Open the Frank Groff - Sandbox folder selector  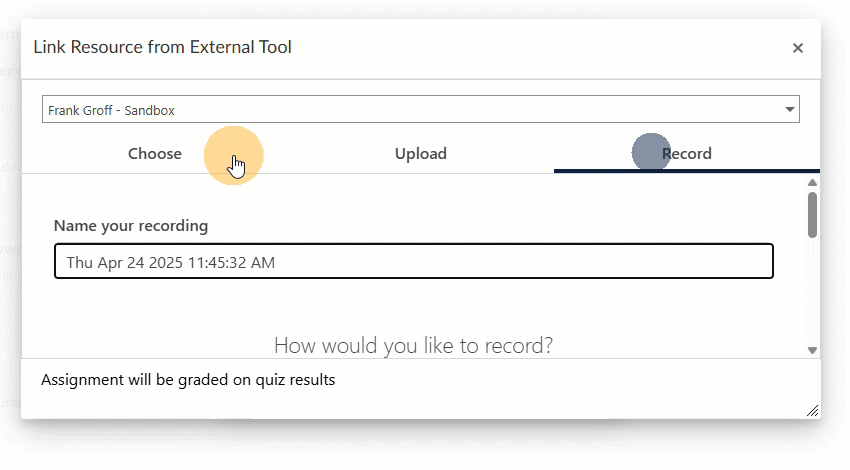click(x=410, y=110)
